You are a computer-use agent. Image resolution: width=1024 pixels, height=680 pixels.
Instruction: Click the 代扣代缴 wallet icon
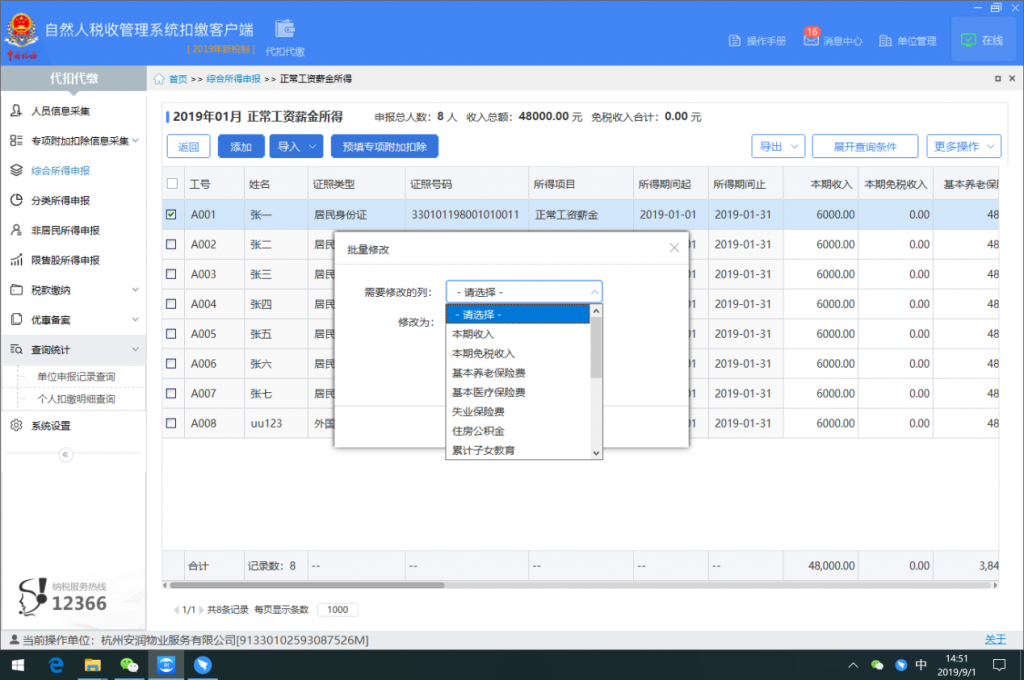pyautogui.click(x=284, y=28)
